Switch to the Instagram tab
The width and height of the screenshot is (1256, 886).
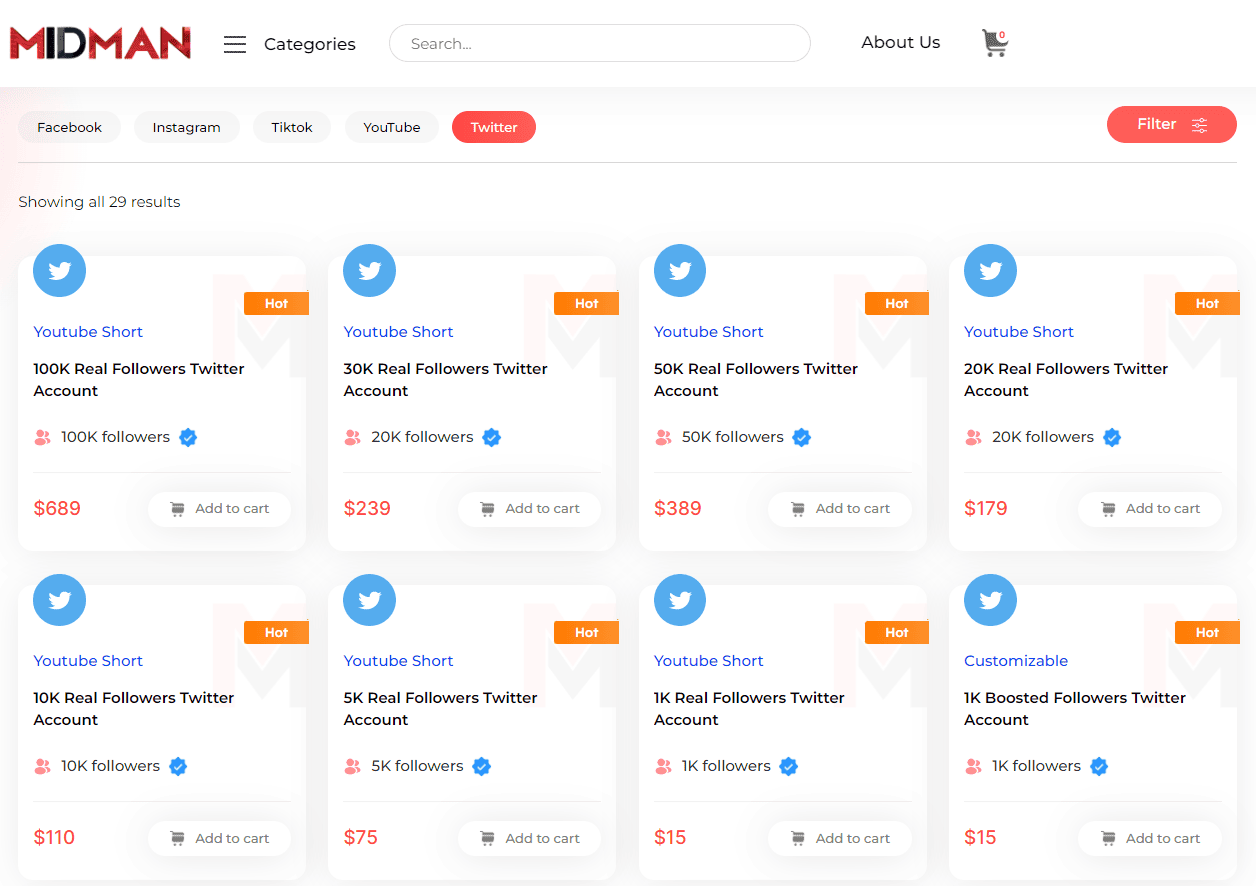click(x=186, y=127)
